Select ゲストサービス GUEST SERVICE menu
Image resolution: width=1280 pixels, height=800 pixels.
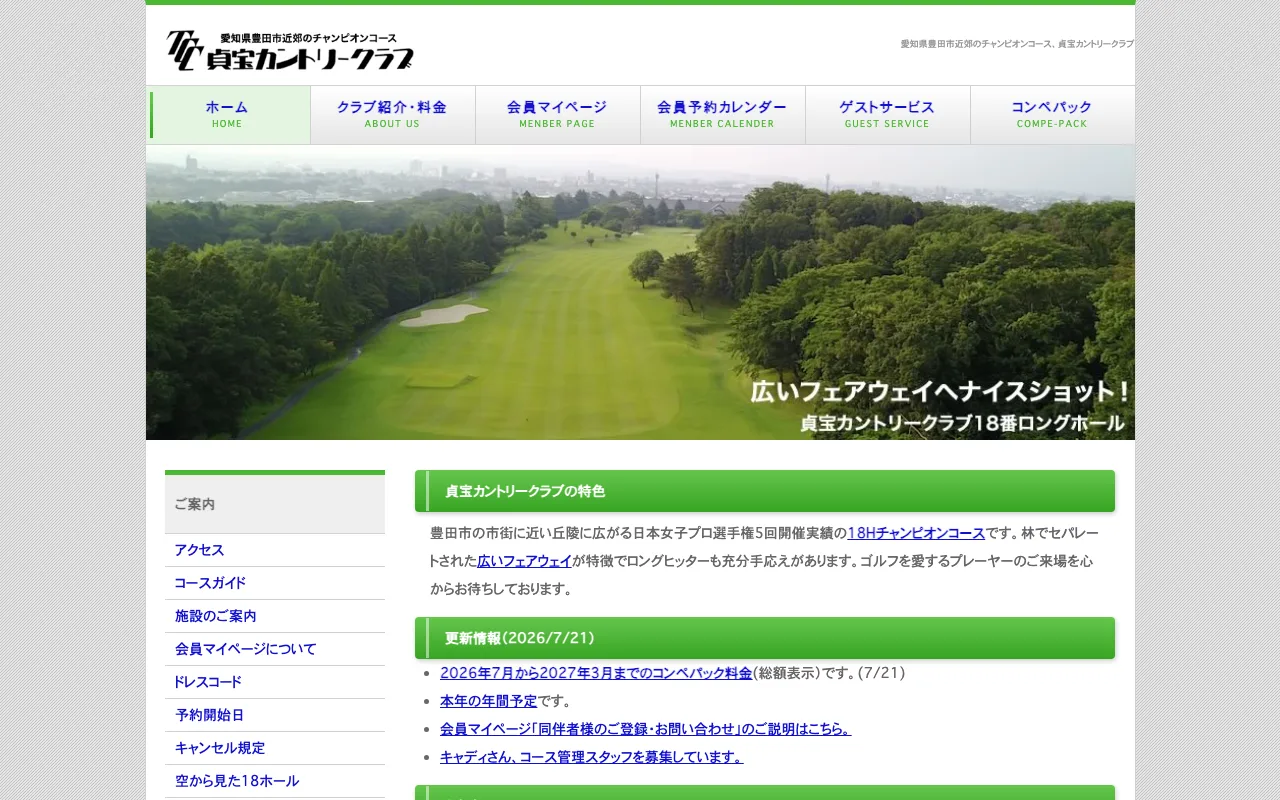(887, 115)
